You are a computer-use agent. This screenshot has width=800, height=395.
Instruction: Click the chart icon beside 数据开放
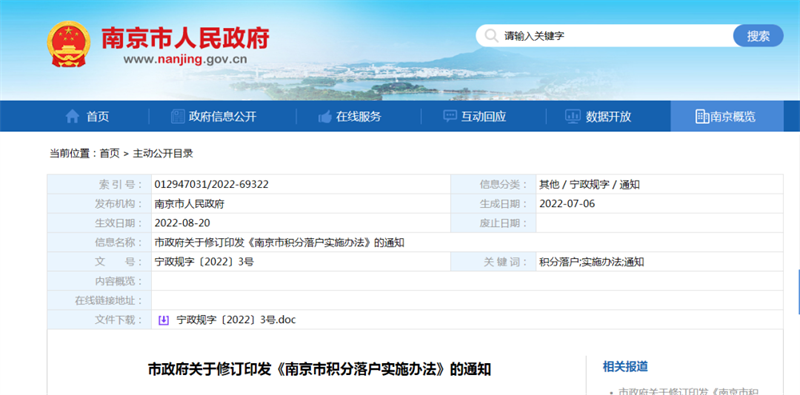point(573,116)
